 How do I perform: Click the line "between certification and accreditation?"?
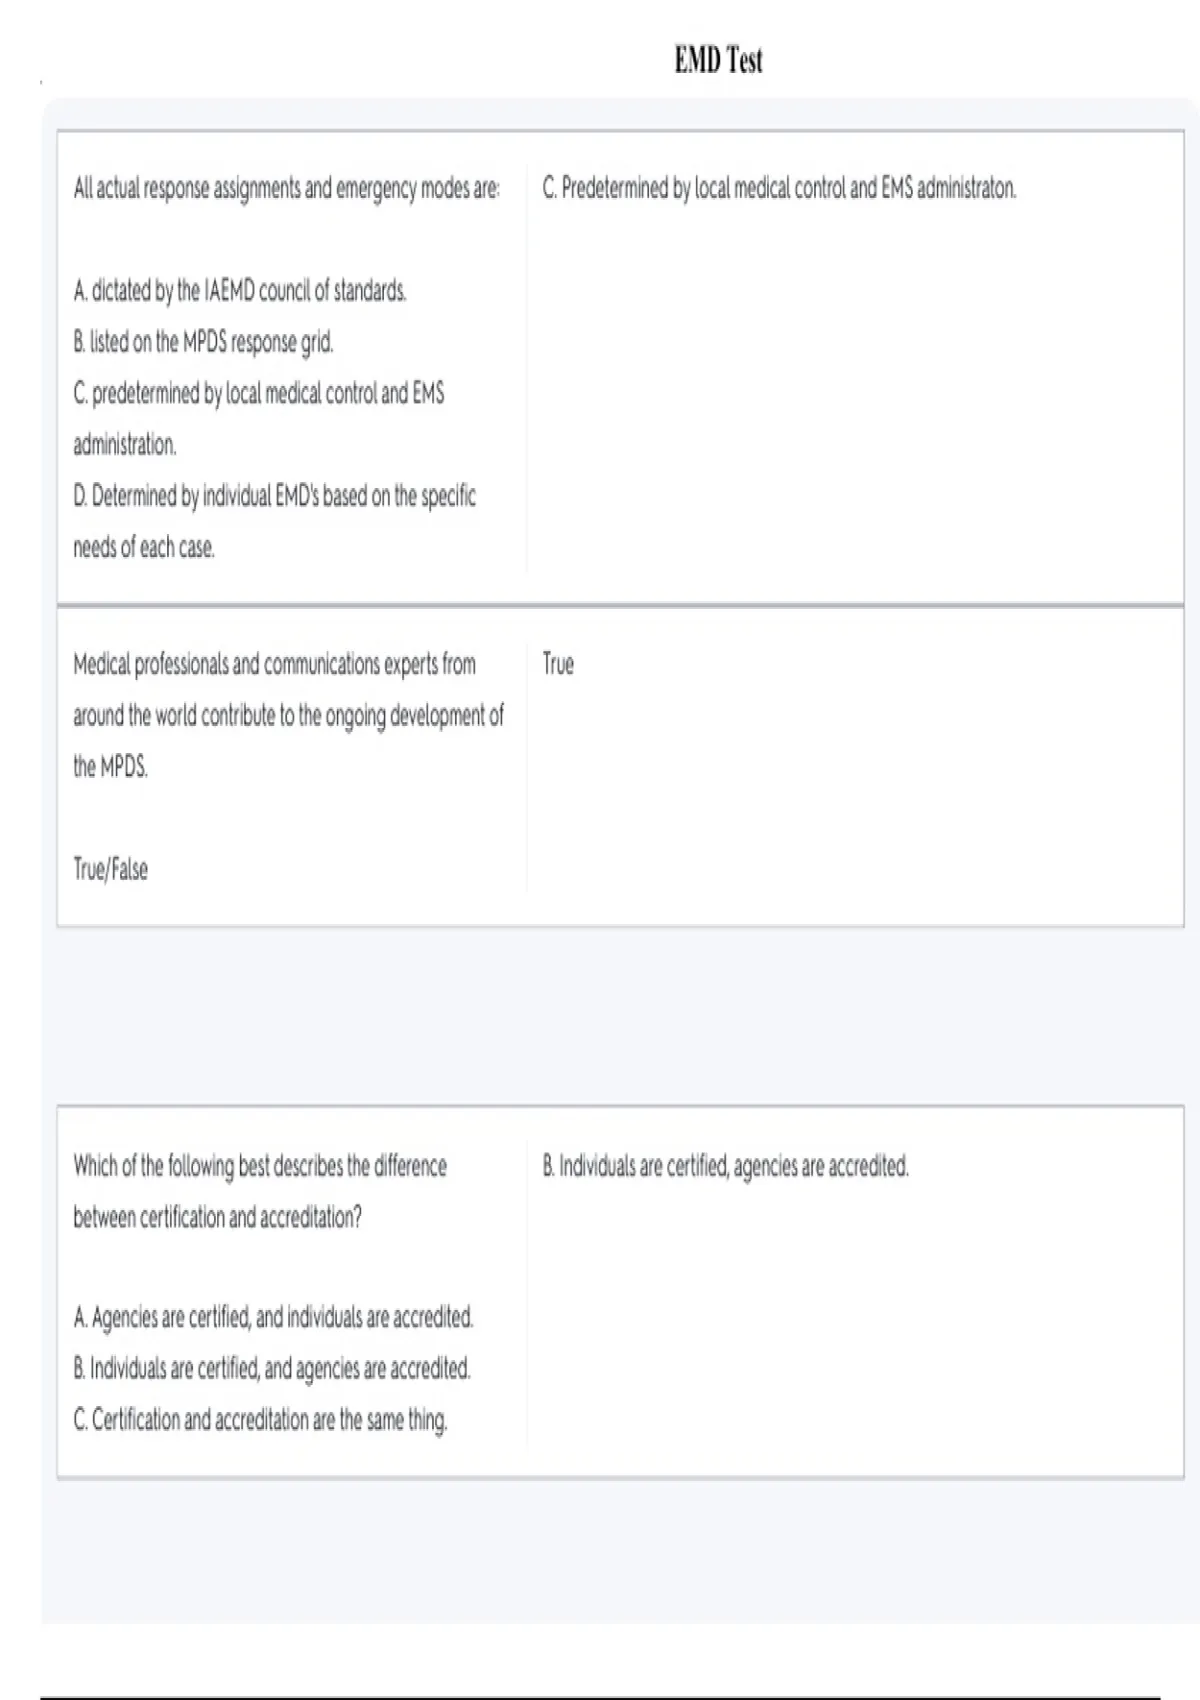pos(217,1217)
